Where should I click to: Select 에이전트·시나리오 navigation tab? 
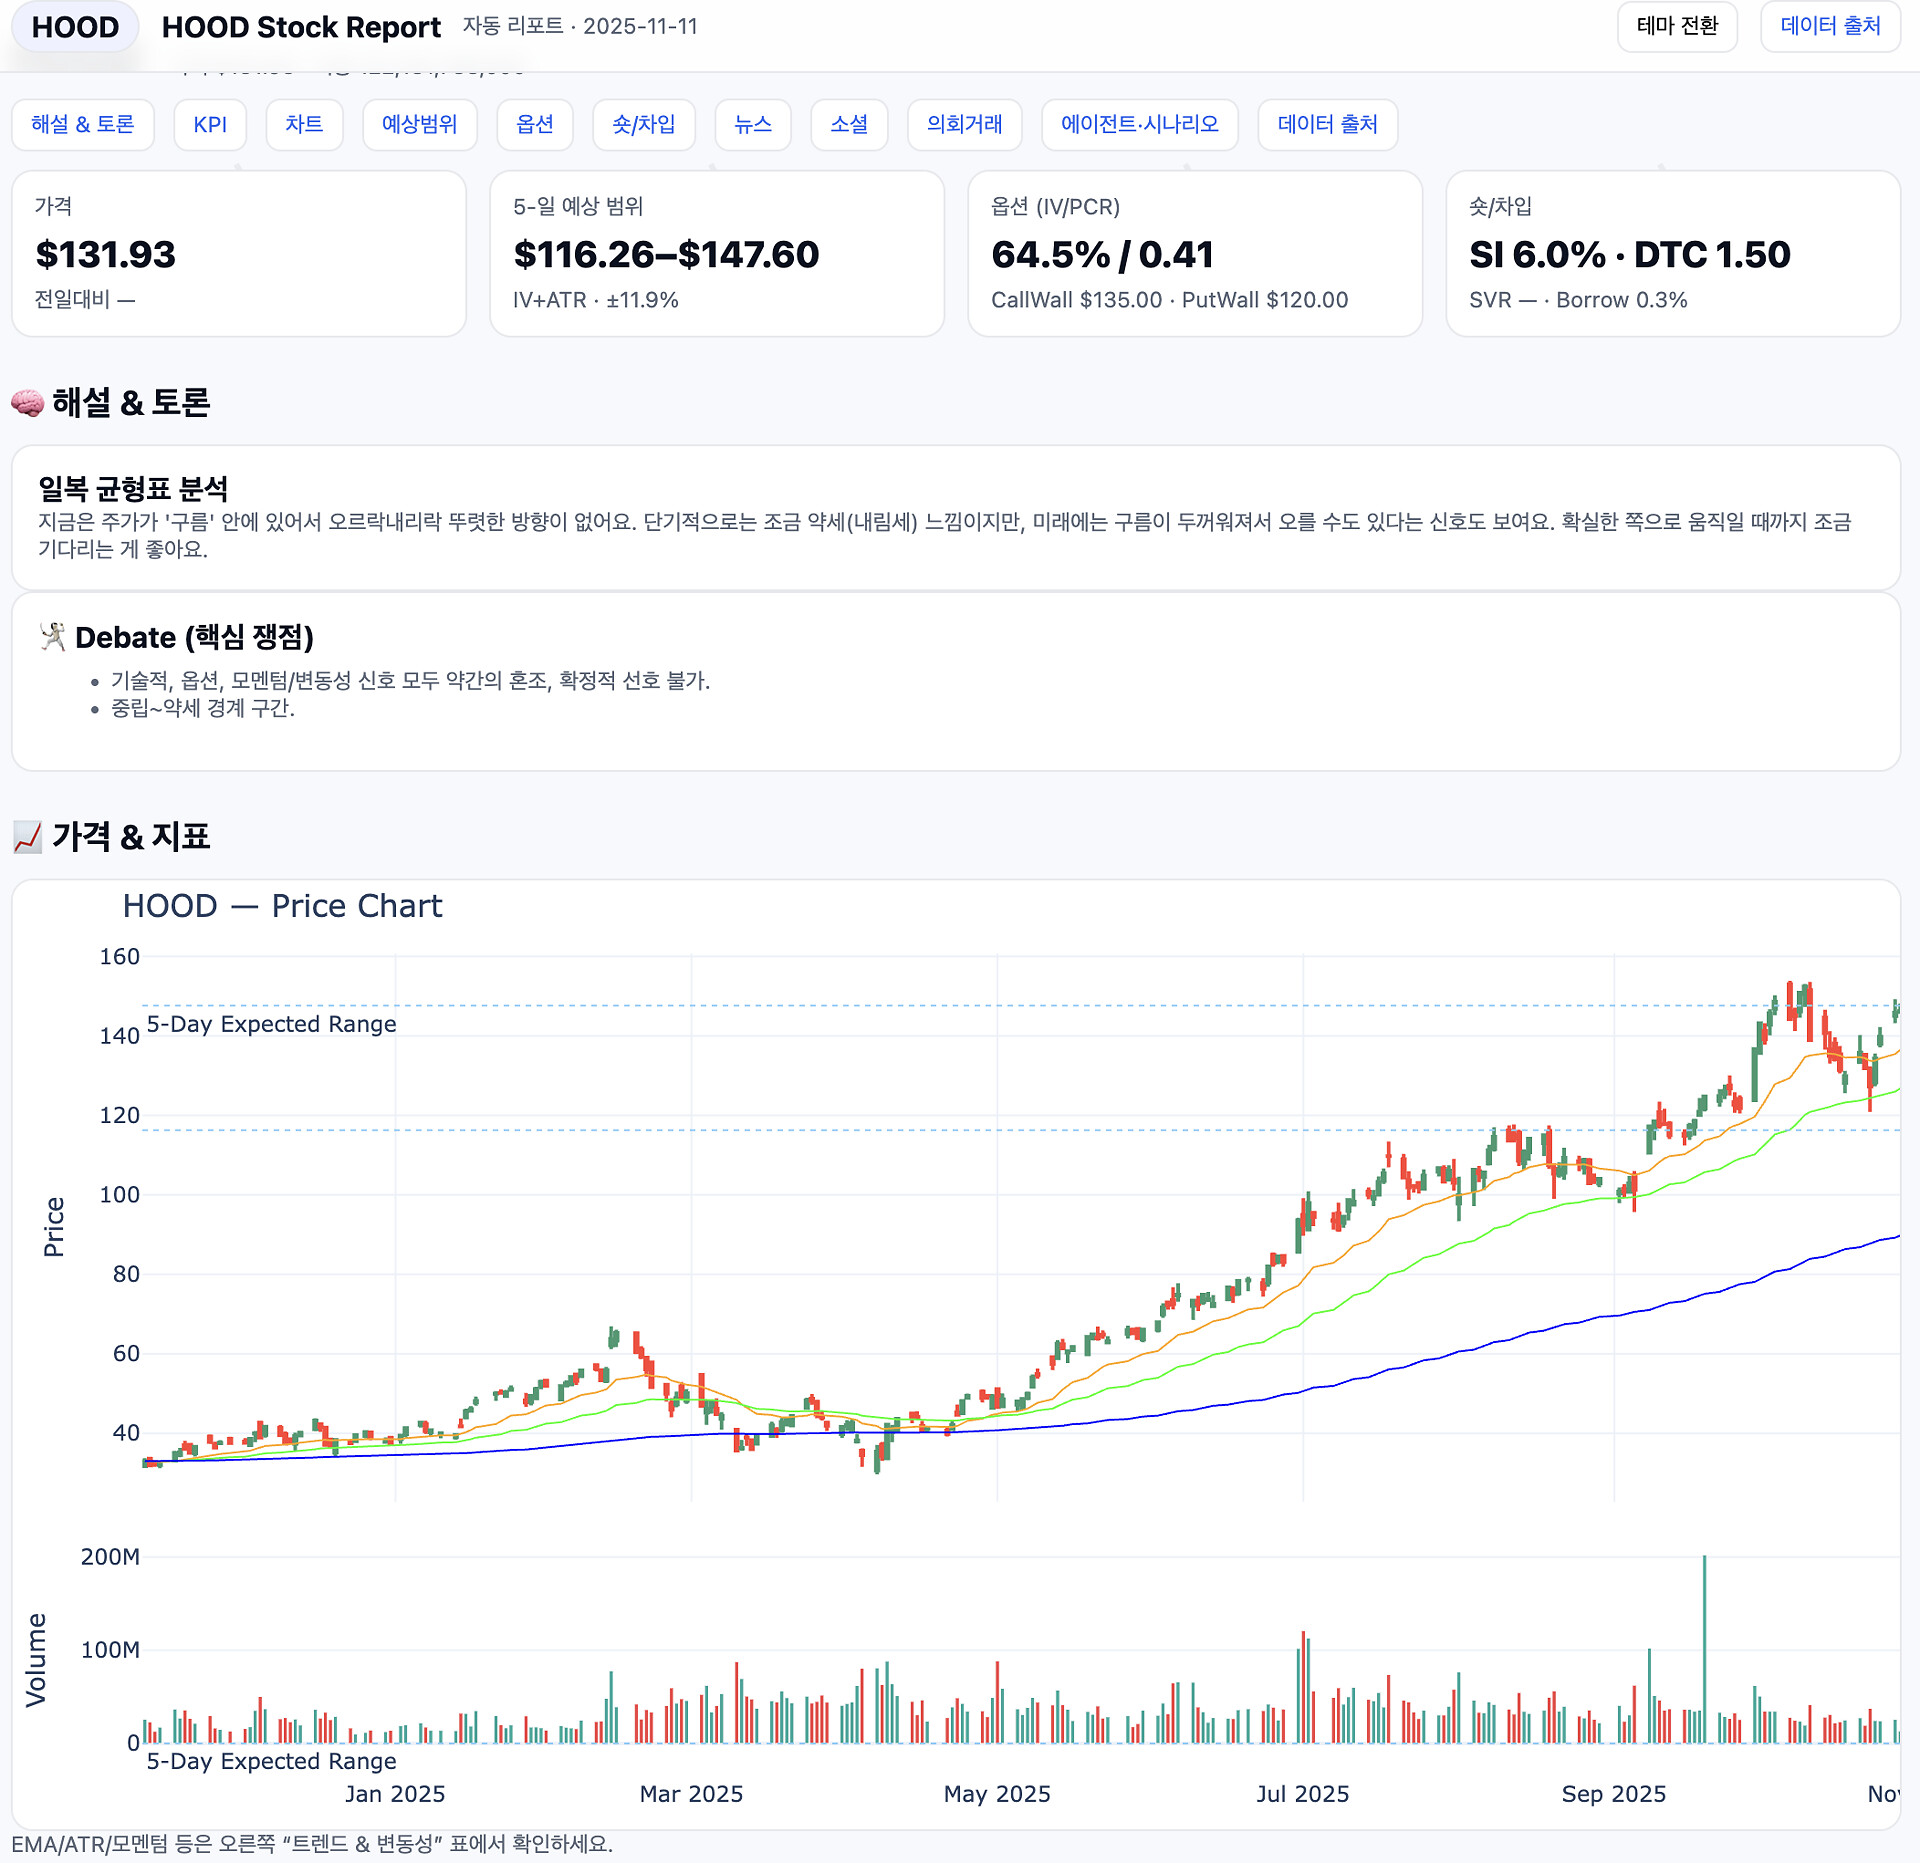1139,124
